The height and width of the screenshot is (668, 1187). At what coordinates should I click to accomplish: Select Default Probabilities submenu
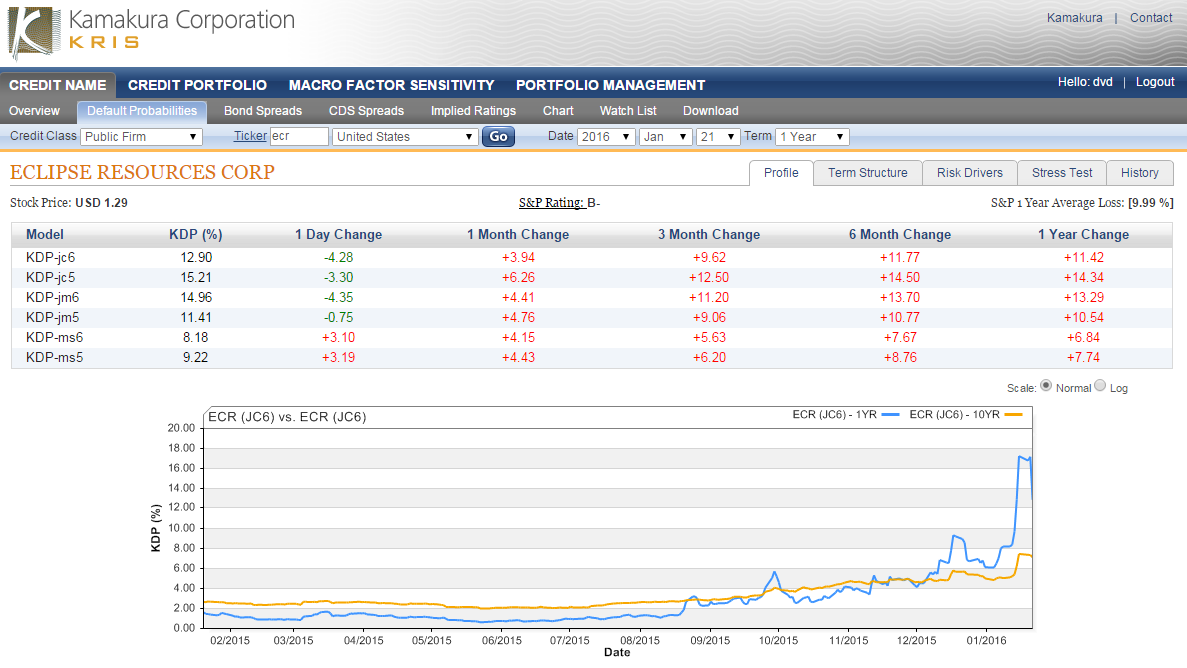(x=142, y=111)
